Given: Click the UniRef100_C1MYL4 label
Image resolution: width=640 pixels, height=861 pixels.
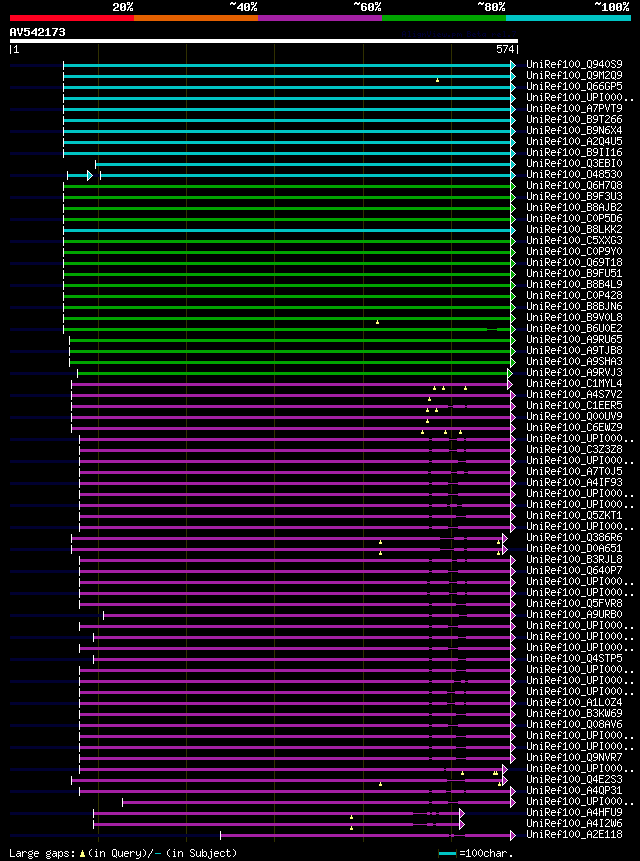Looking at the screenshot, I should click(574, 383).
